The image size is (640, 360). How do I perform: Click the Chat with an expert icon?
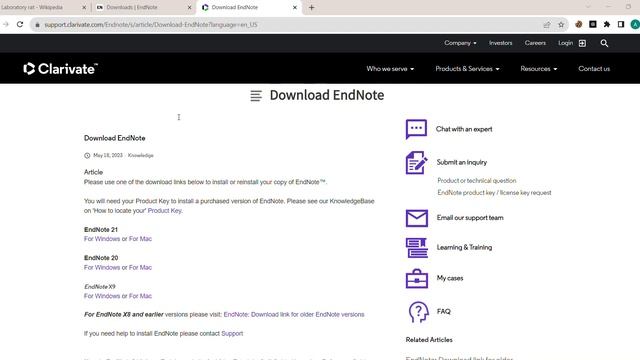416,129
